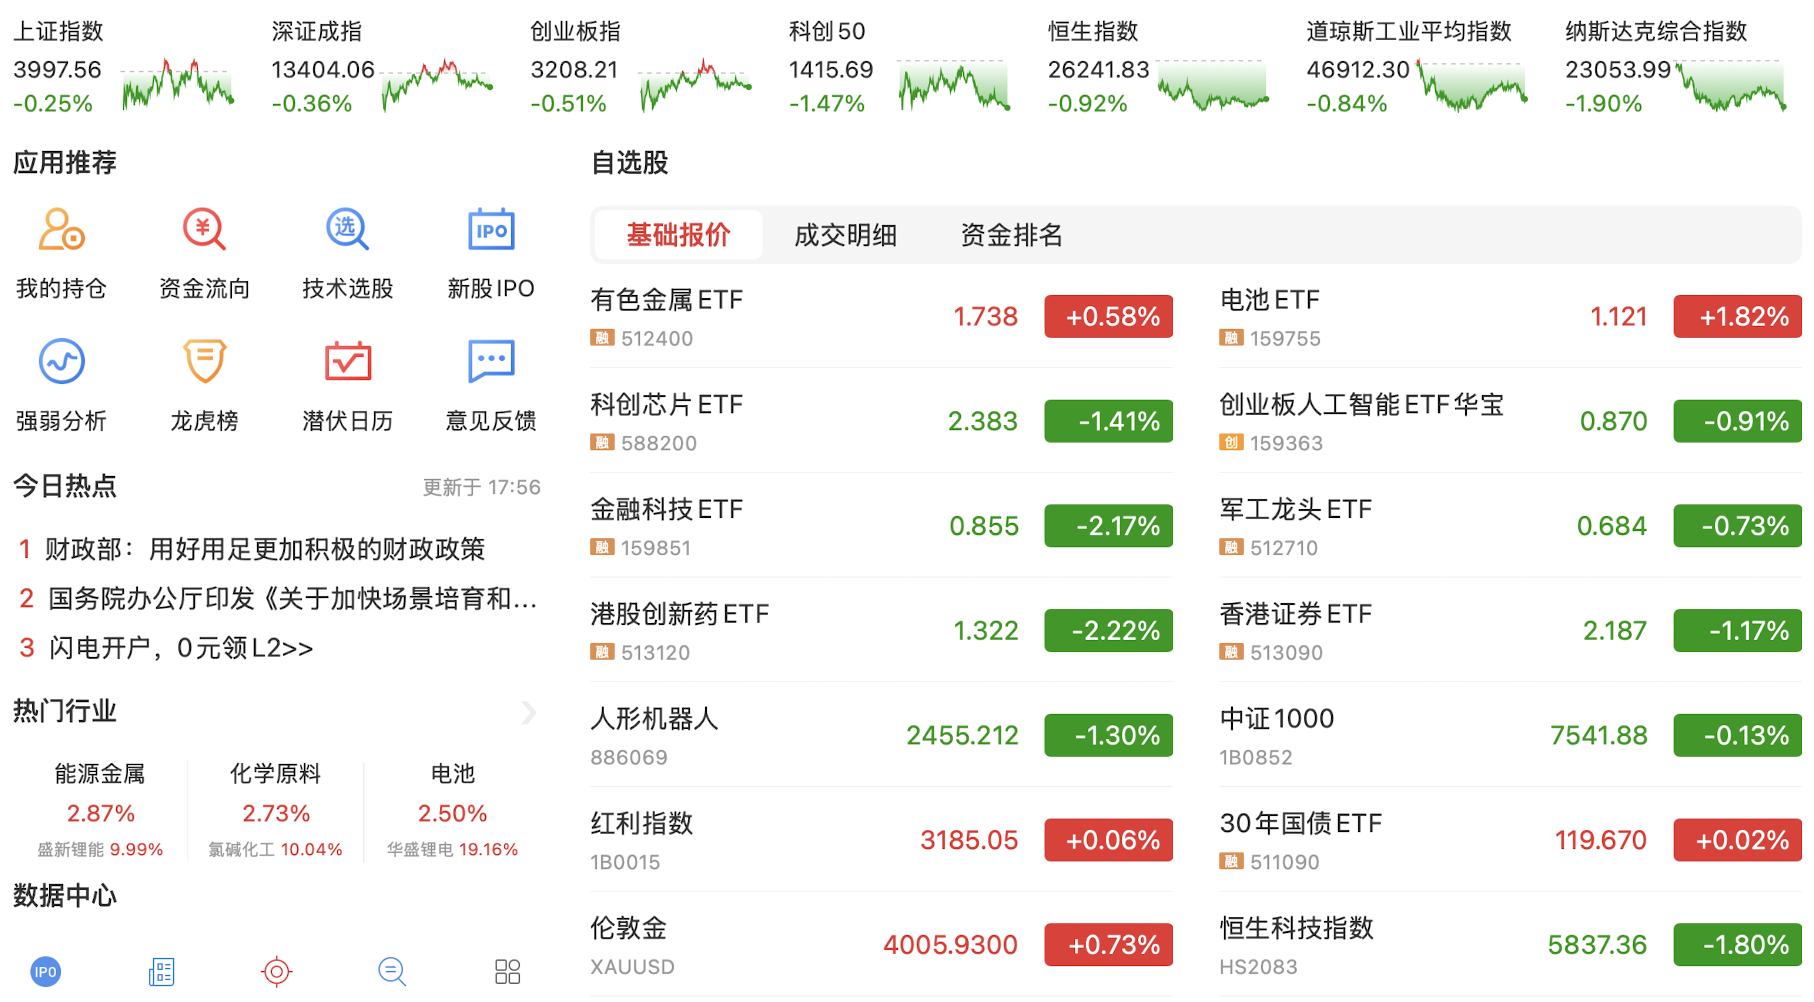Open the 强弱分析 analysis icon

point(61,362)
